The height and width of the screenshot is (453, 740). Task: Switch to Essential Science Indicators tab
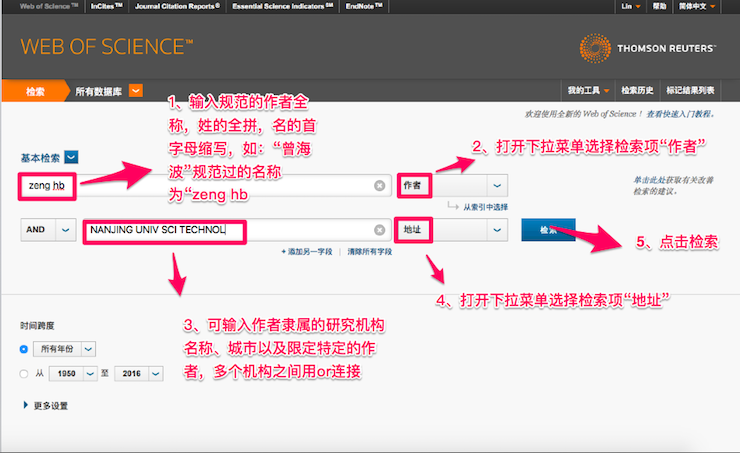283,6
